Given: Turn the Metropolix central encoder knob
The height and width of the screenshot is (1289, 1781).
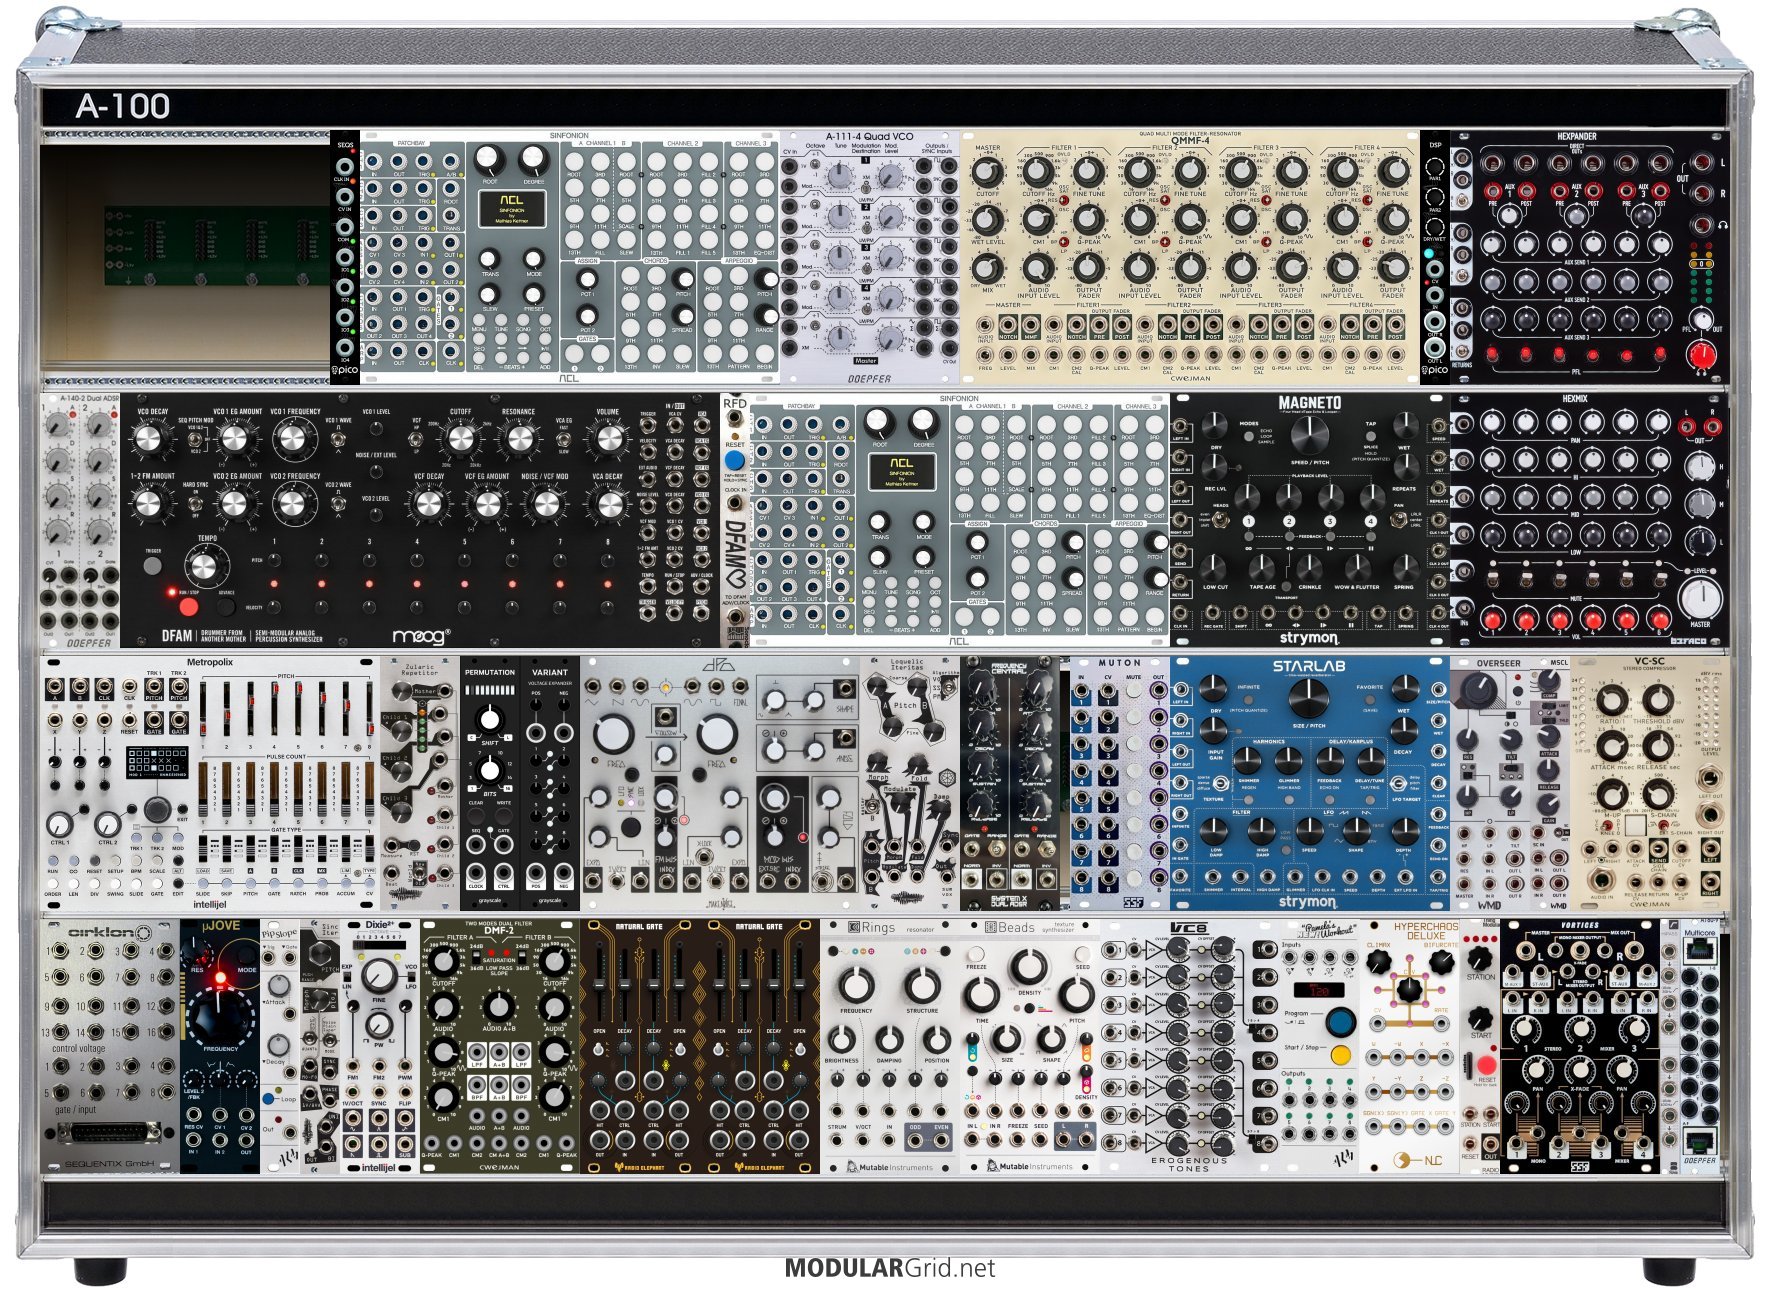Looking at the screenshot, I should pyautogui.click(x=156, y=808).
